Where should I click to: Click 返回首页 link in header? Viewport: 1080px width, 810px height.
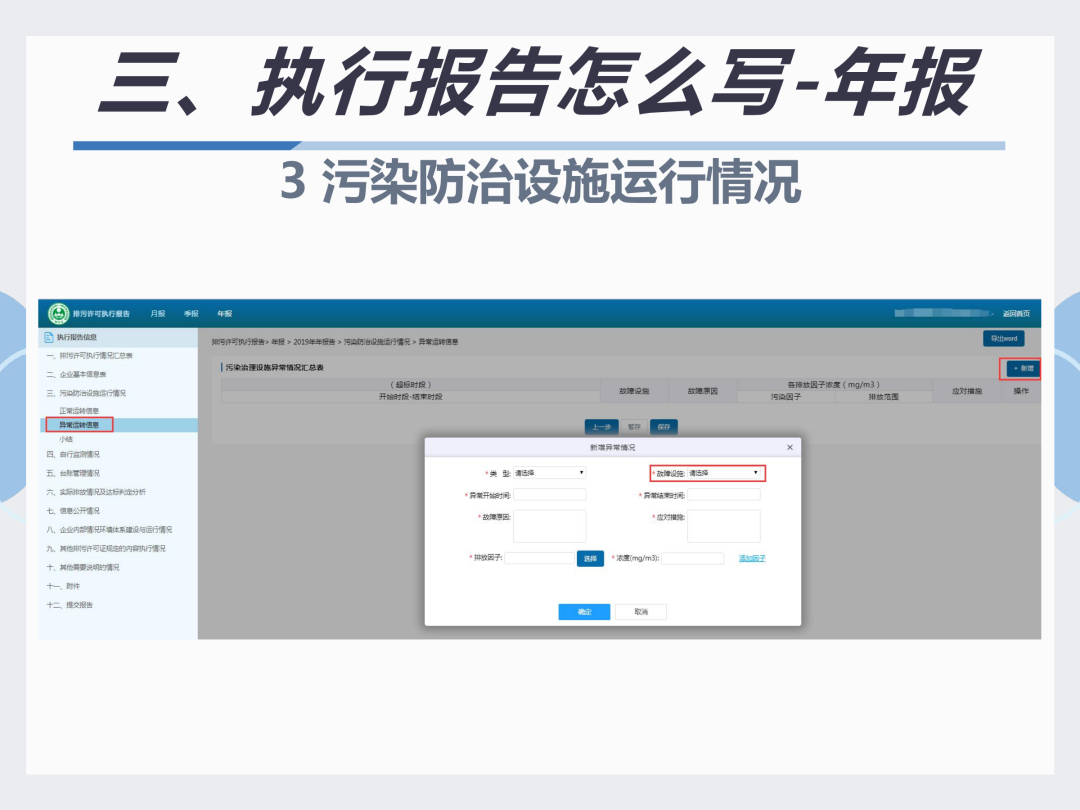click(1016, 314)
